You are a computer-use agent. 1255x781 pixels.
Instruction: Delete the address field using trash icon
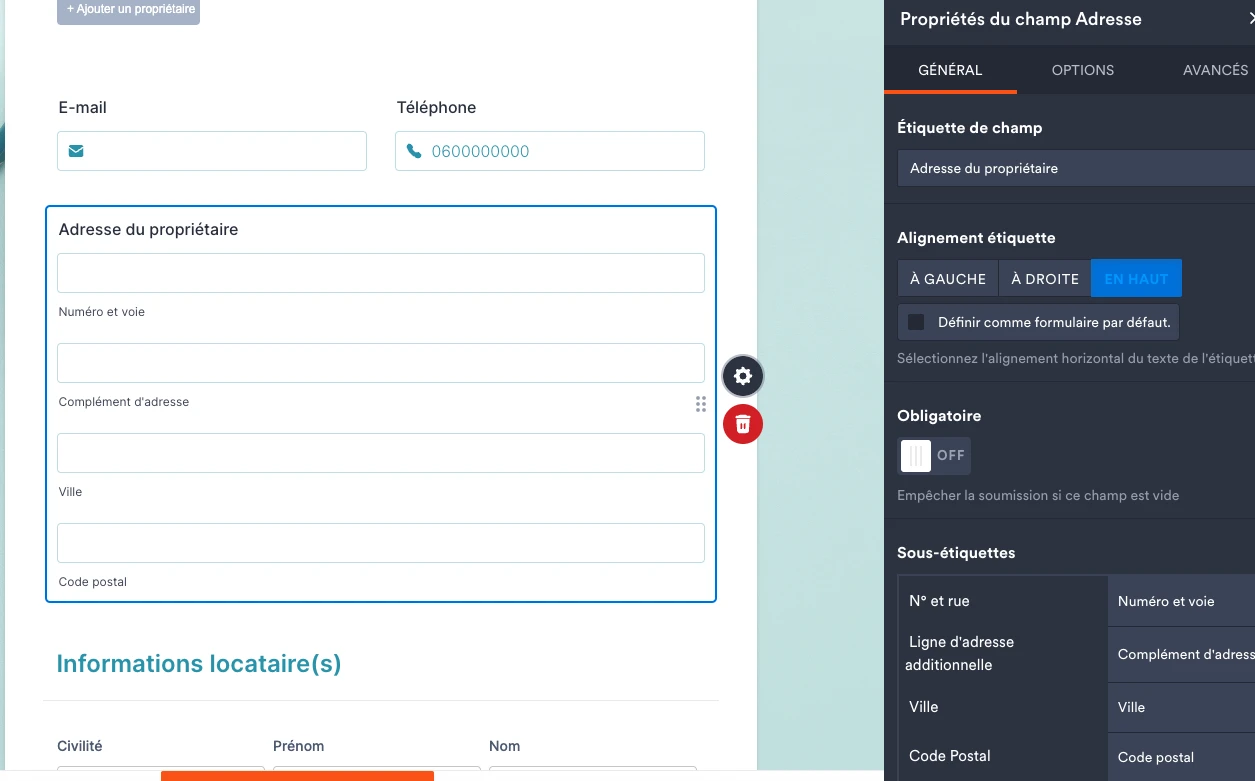tap(742, 424)
